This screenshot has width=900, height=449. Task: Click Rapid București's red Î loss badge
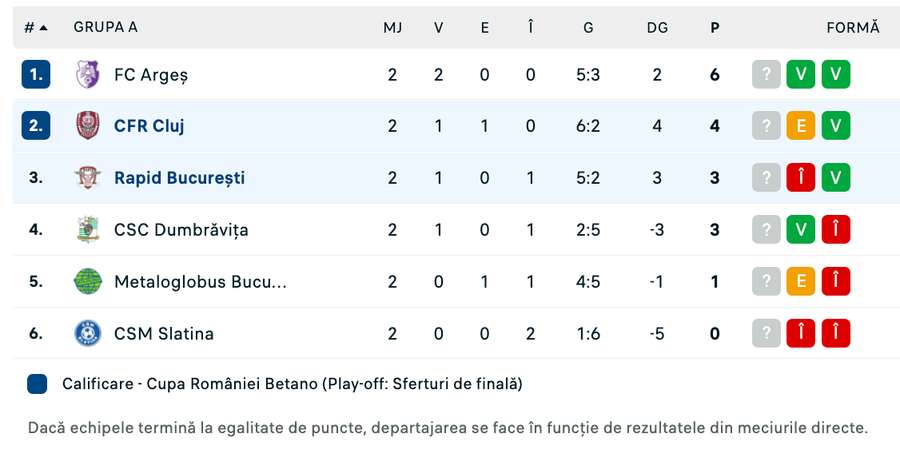(x=801, y=178)
